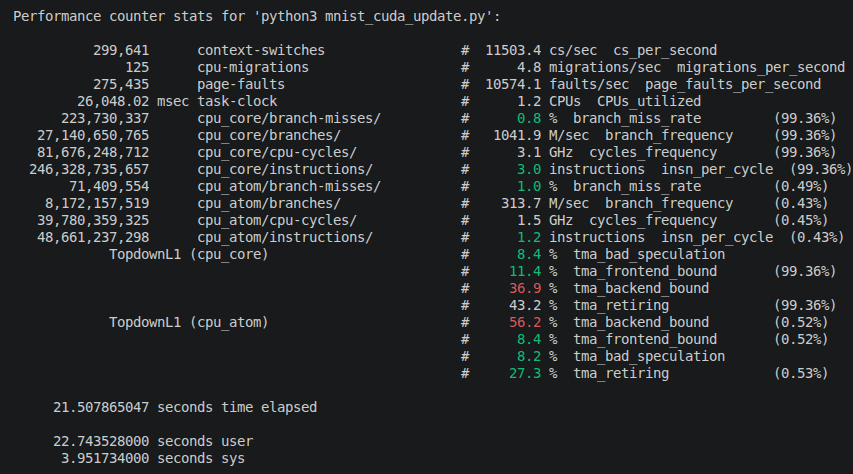Select the 8.2 % tma_bad_speculation atom value
The height and width of the screenshot is (474, 853).
pyautogui.click(x=537, y=356)
